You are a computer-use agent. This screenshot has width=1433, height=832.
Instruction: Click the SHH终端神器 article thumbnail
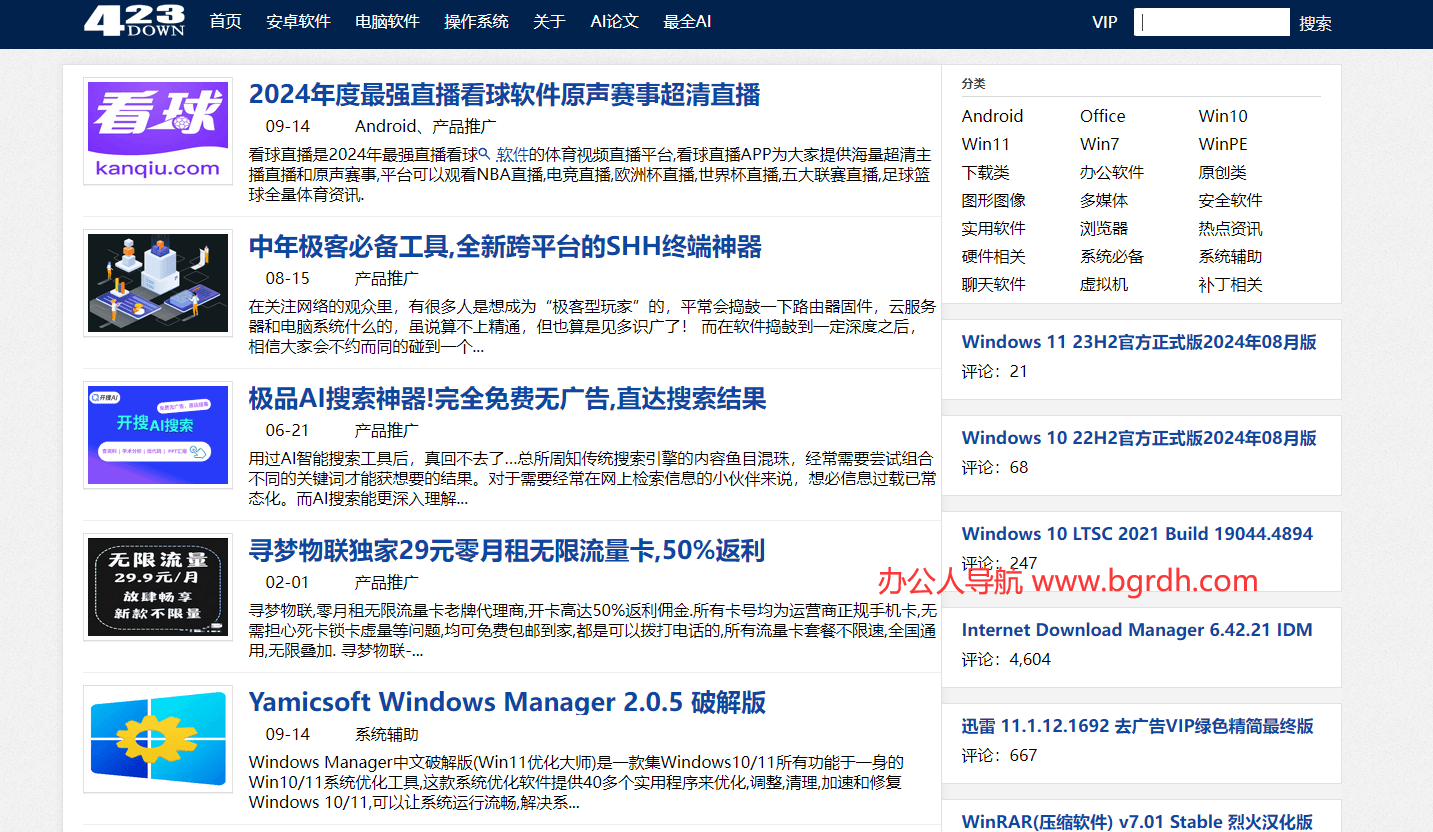point(156,283)
